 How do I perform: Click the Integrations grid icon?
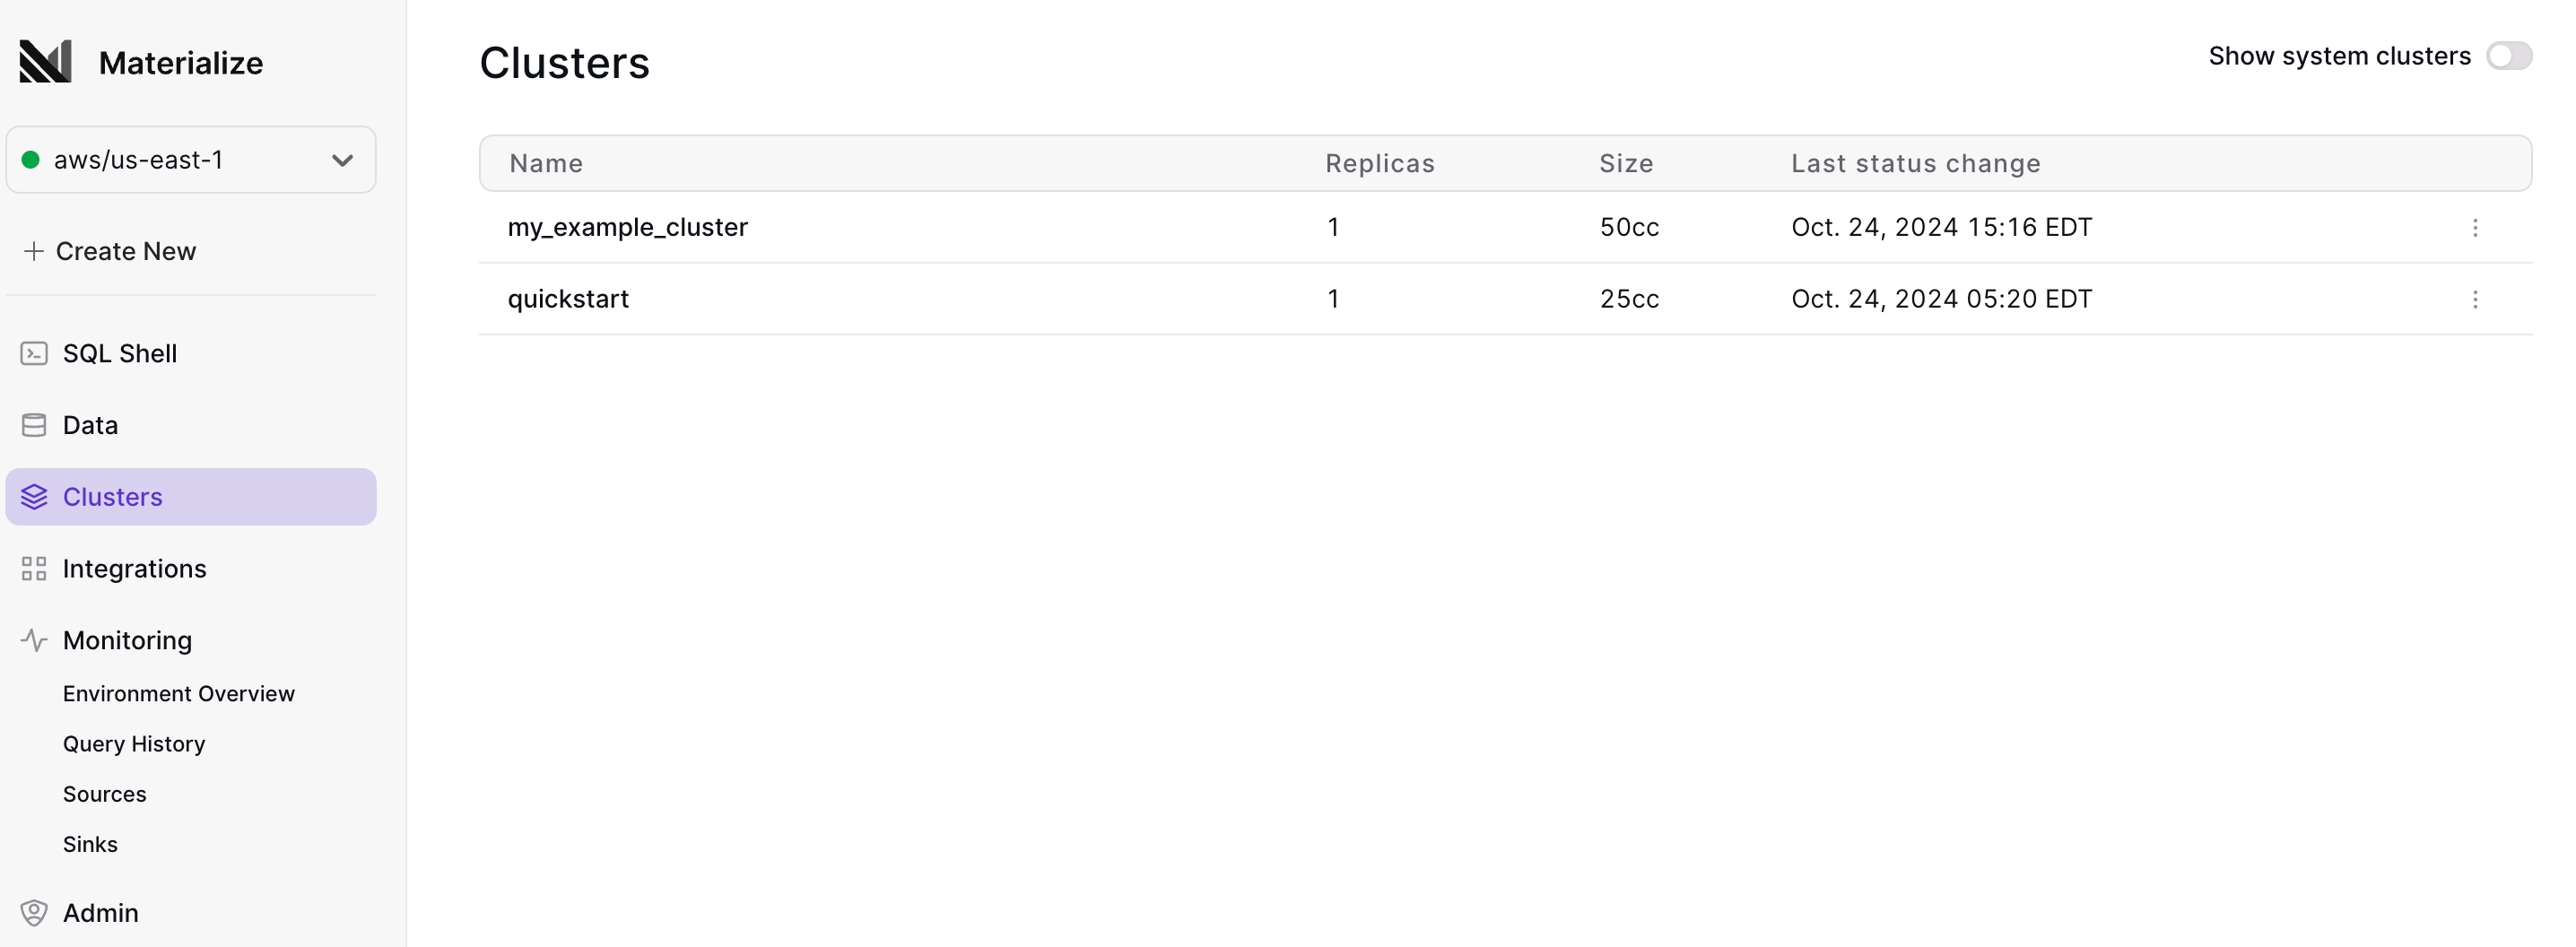click(x=34, y=568)
